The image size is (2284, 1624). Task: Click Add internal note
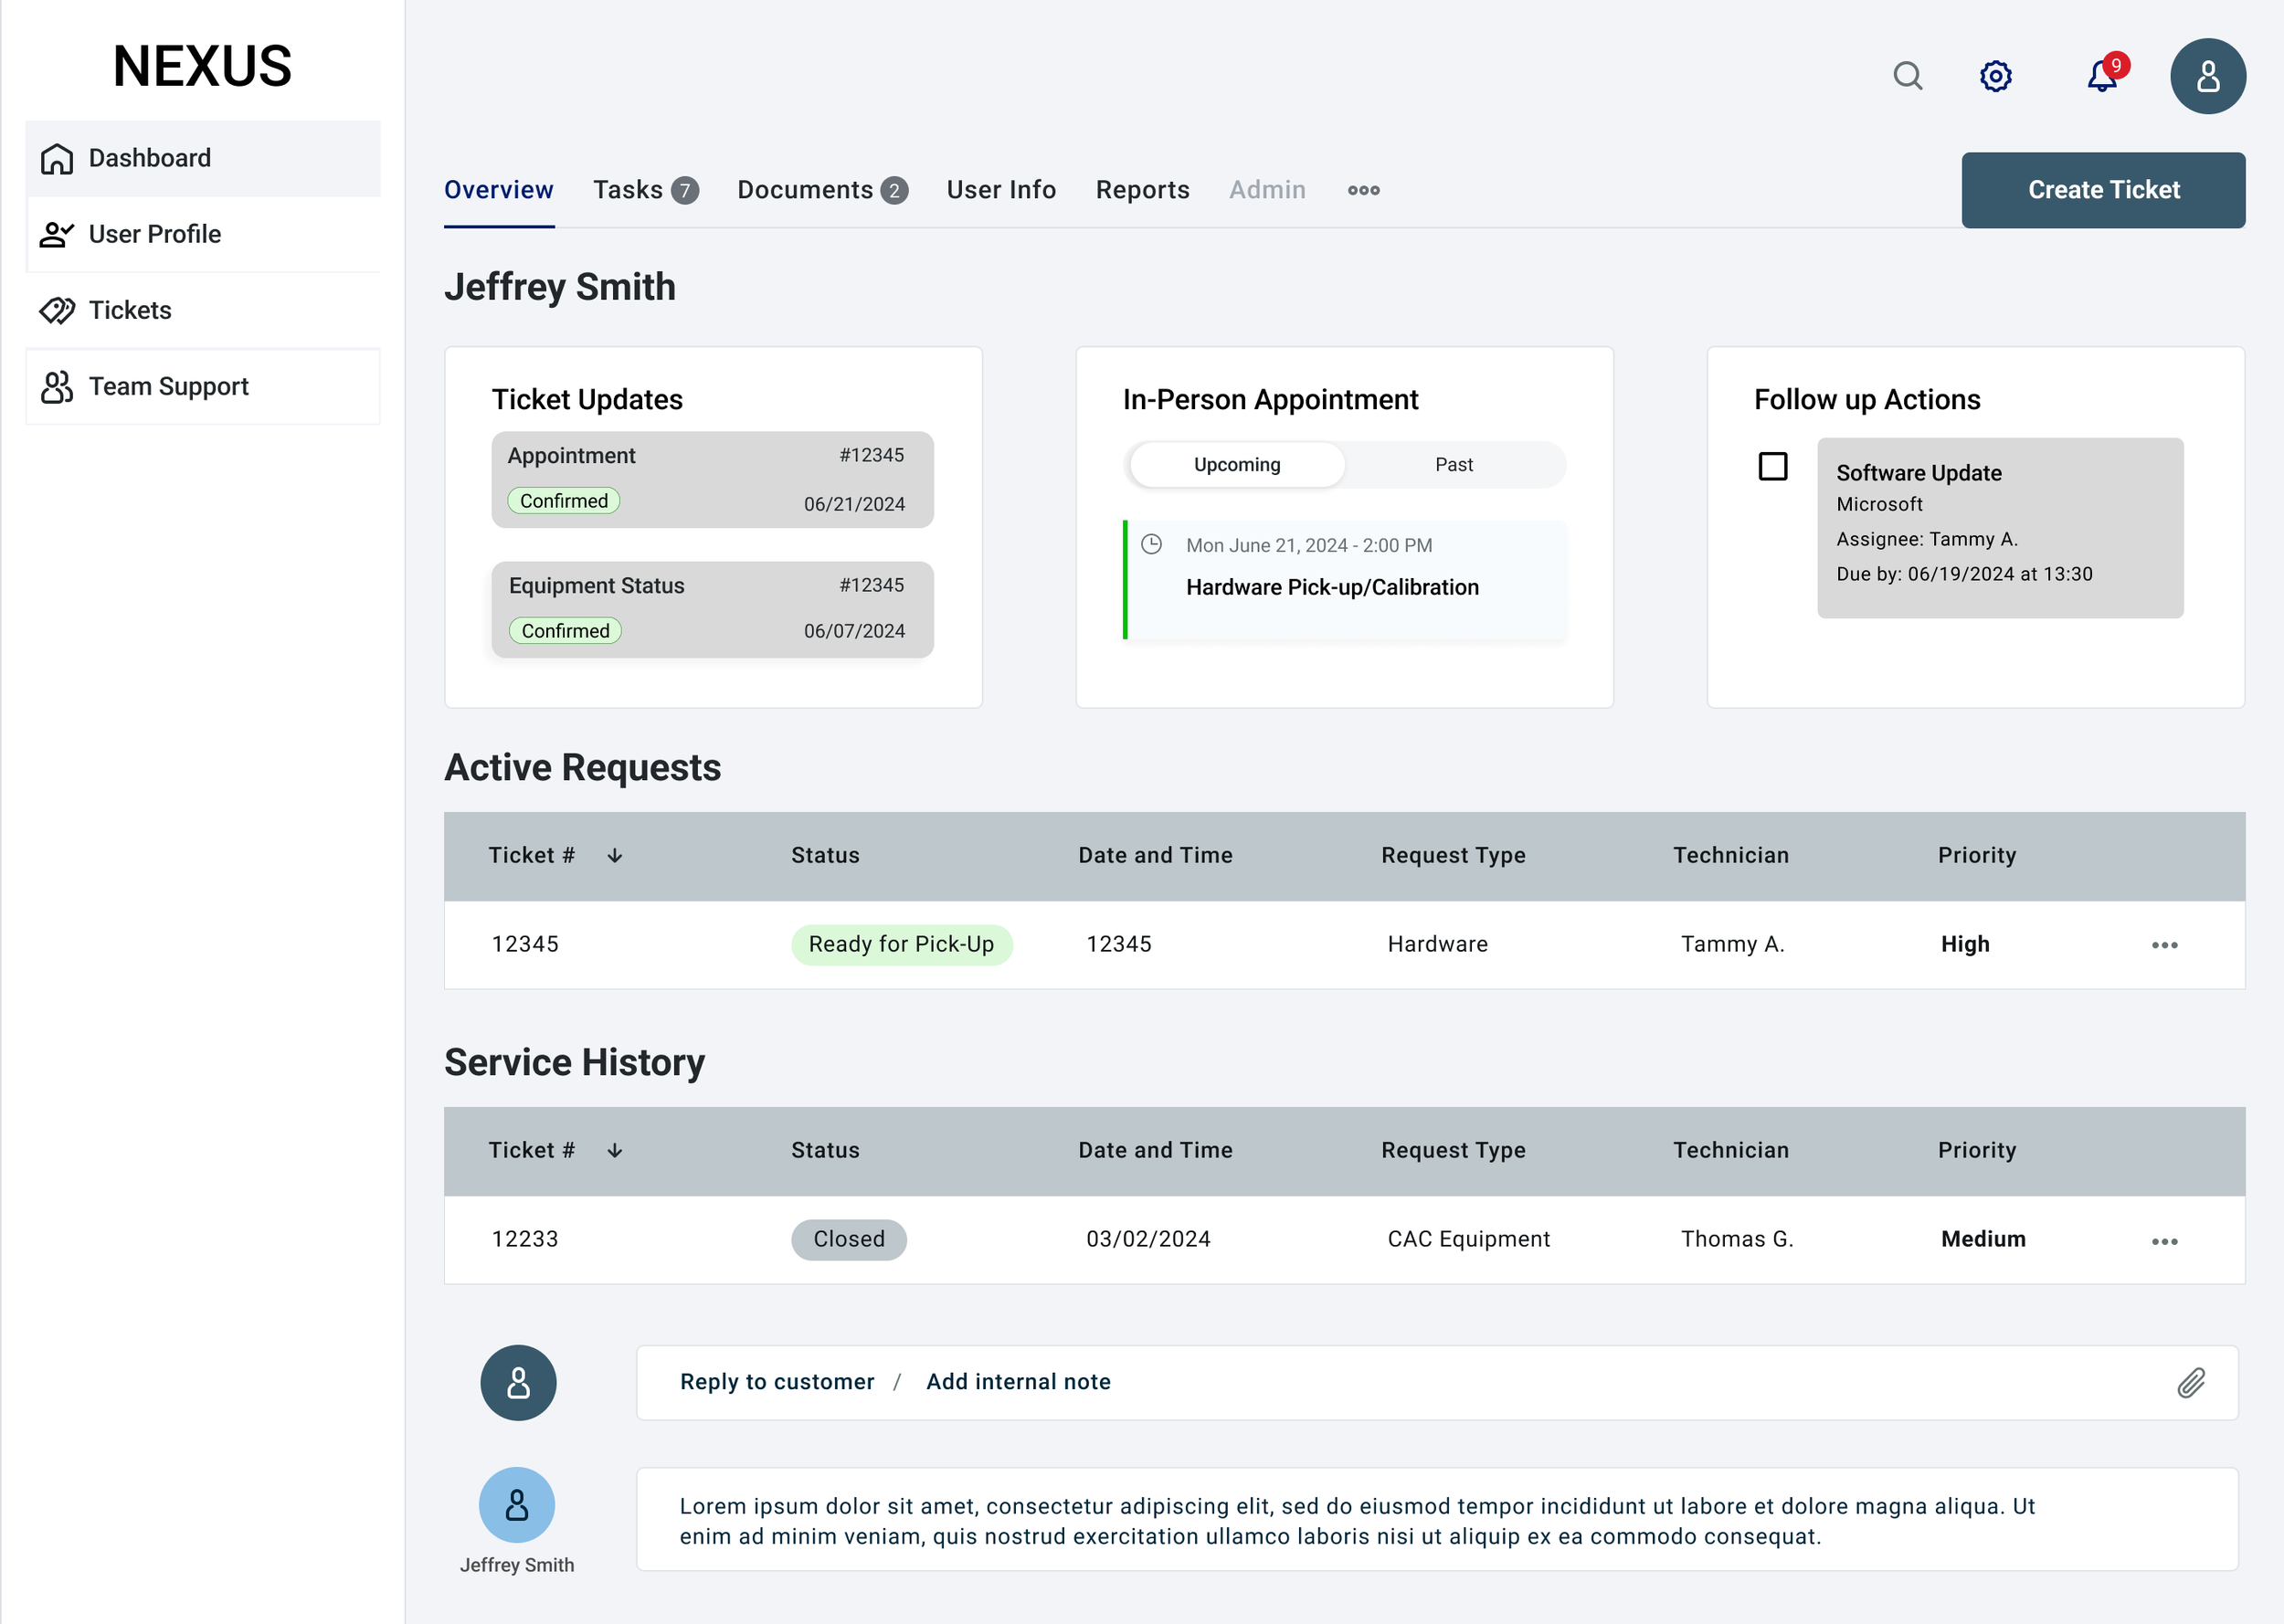coord(1017,1382)
